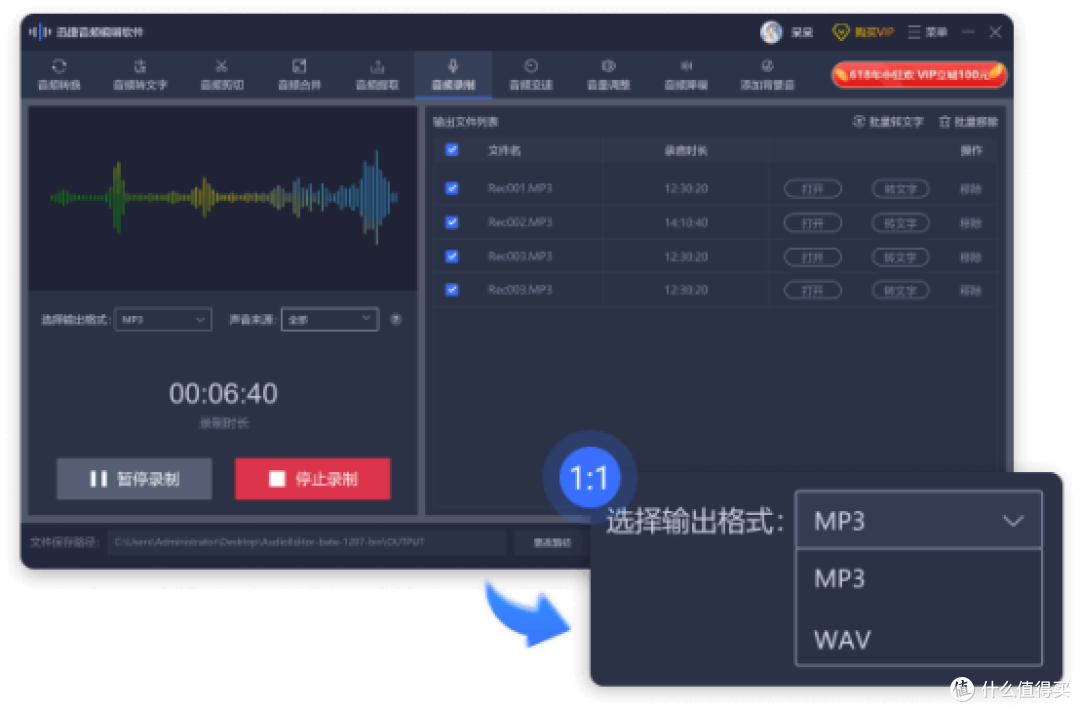Uncheck the Rec002.MP3 checkbox

coord(452,222)
